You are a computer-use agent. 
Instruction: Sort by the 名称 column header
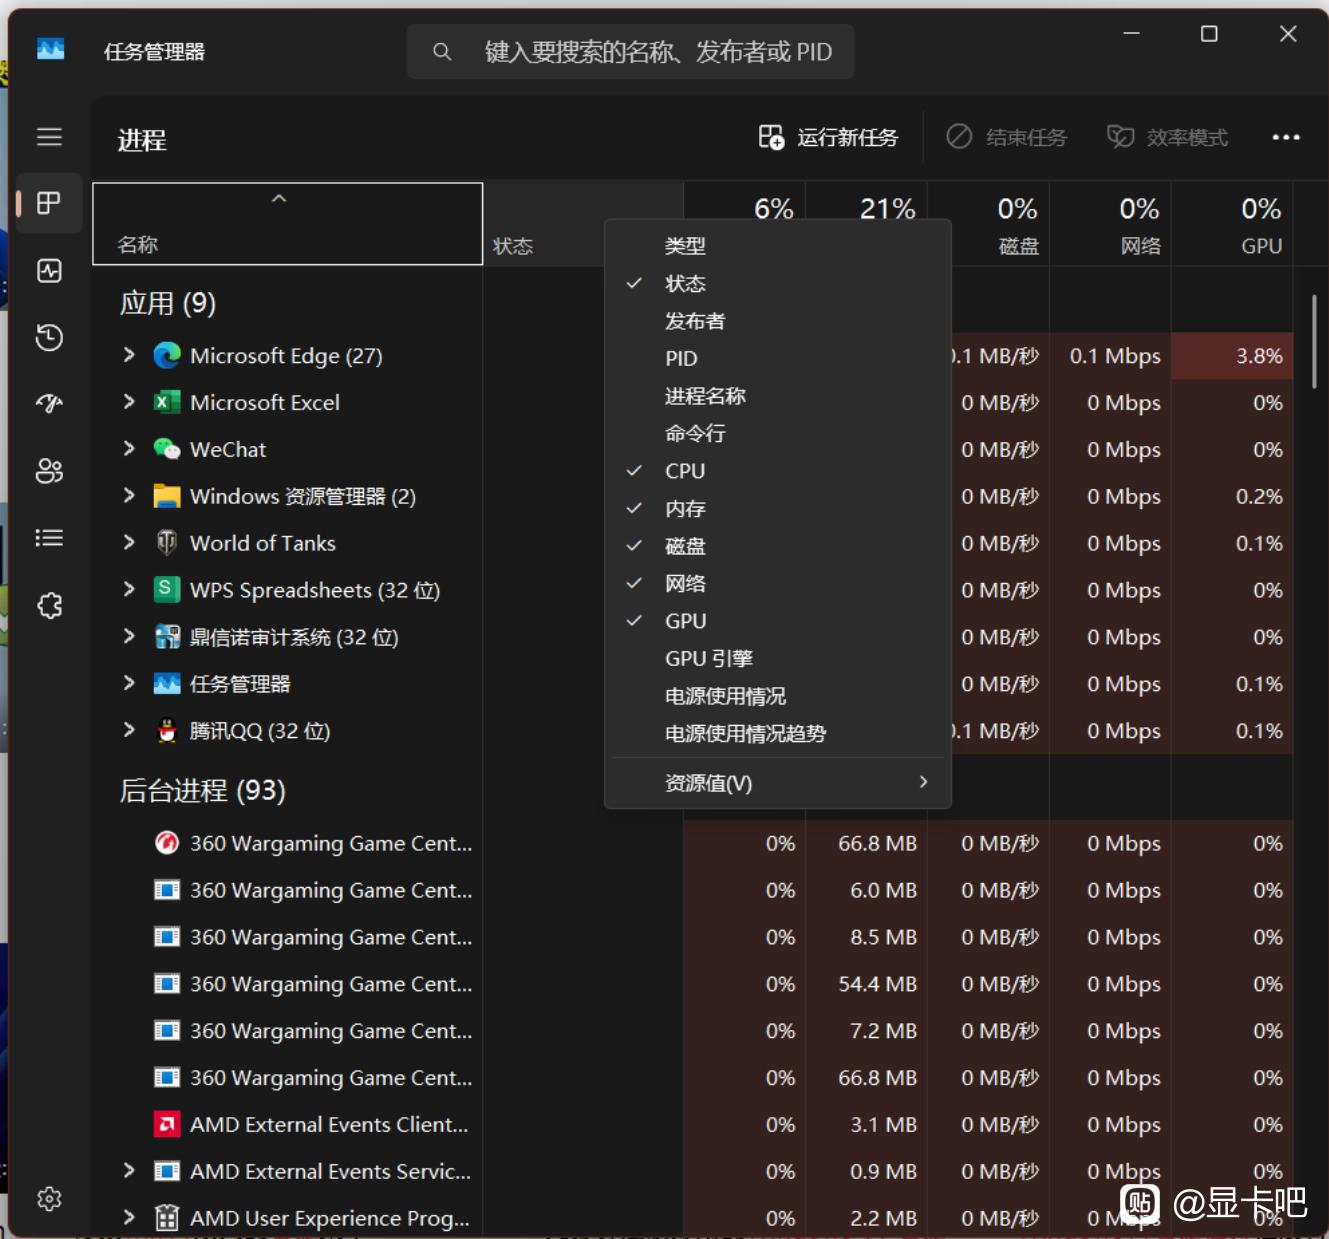pyautogui.click(x=288, y=224)
